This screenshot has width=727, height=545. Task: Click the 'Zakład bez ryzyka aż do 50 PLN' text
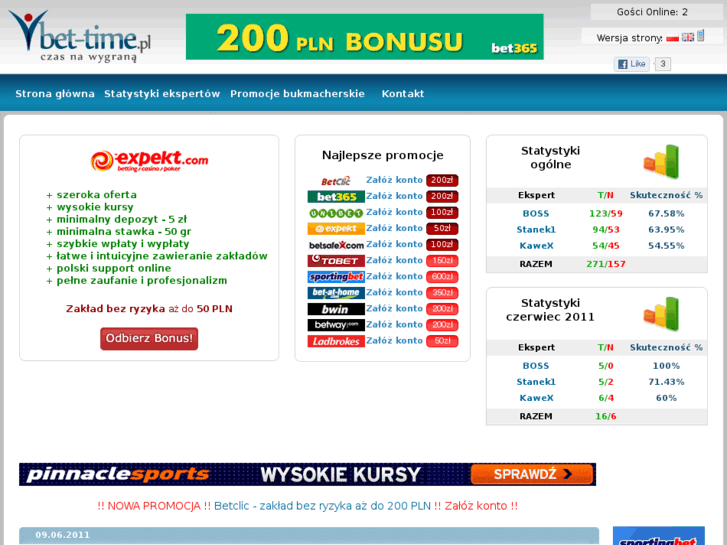[149, 309]
